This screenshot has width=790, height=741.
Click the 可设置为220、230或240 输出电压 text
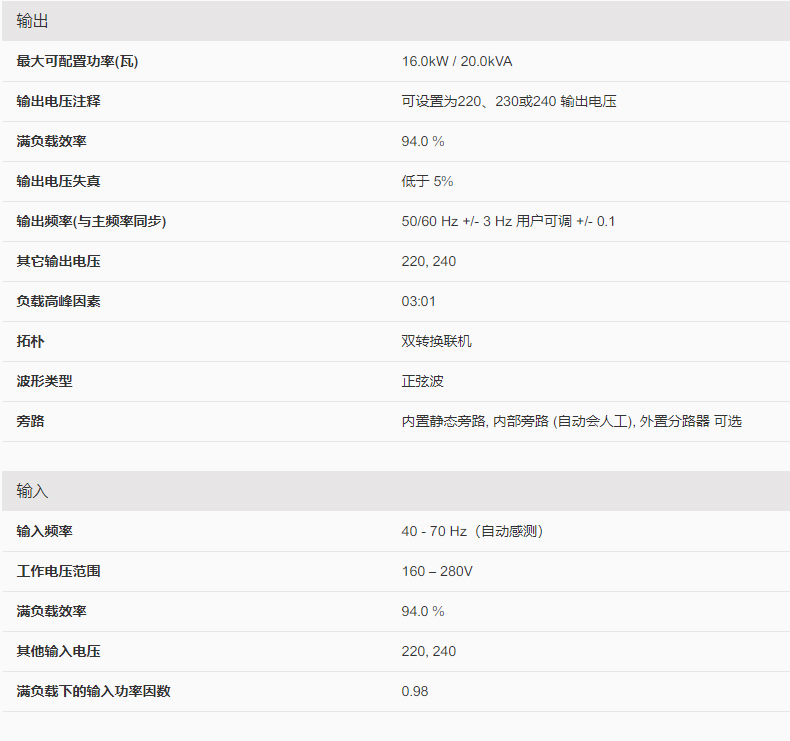[x=509, y=101]
